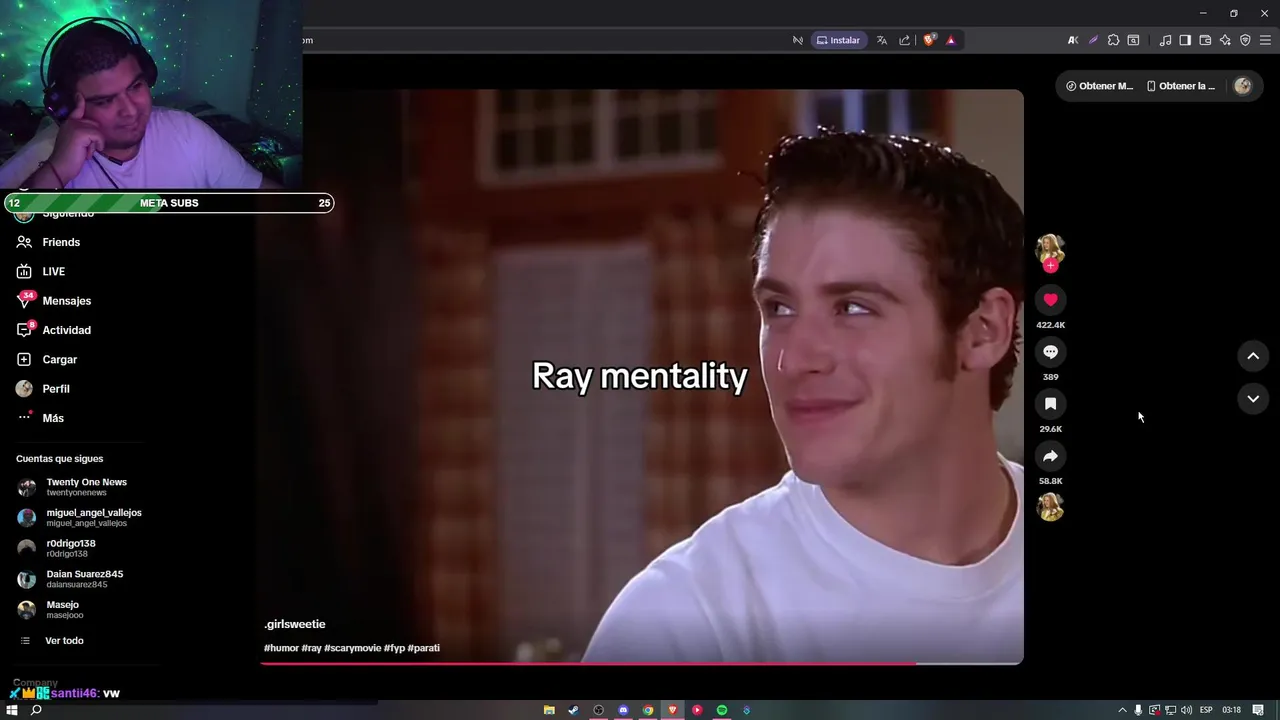Open the browser hamburger menu
Image resolution: width=1280 pixels, height=720 pixels.
pyautogui.click(x=1266, y=40)
